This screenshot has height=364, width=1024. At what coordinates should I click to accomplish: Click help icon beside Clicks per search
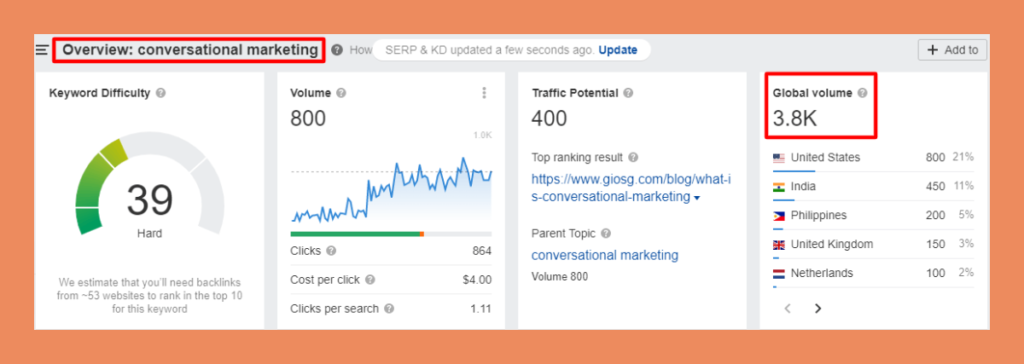389,308
